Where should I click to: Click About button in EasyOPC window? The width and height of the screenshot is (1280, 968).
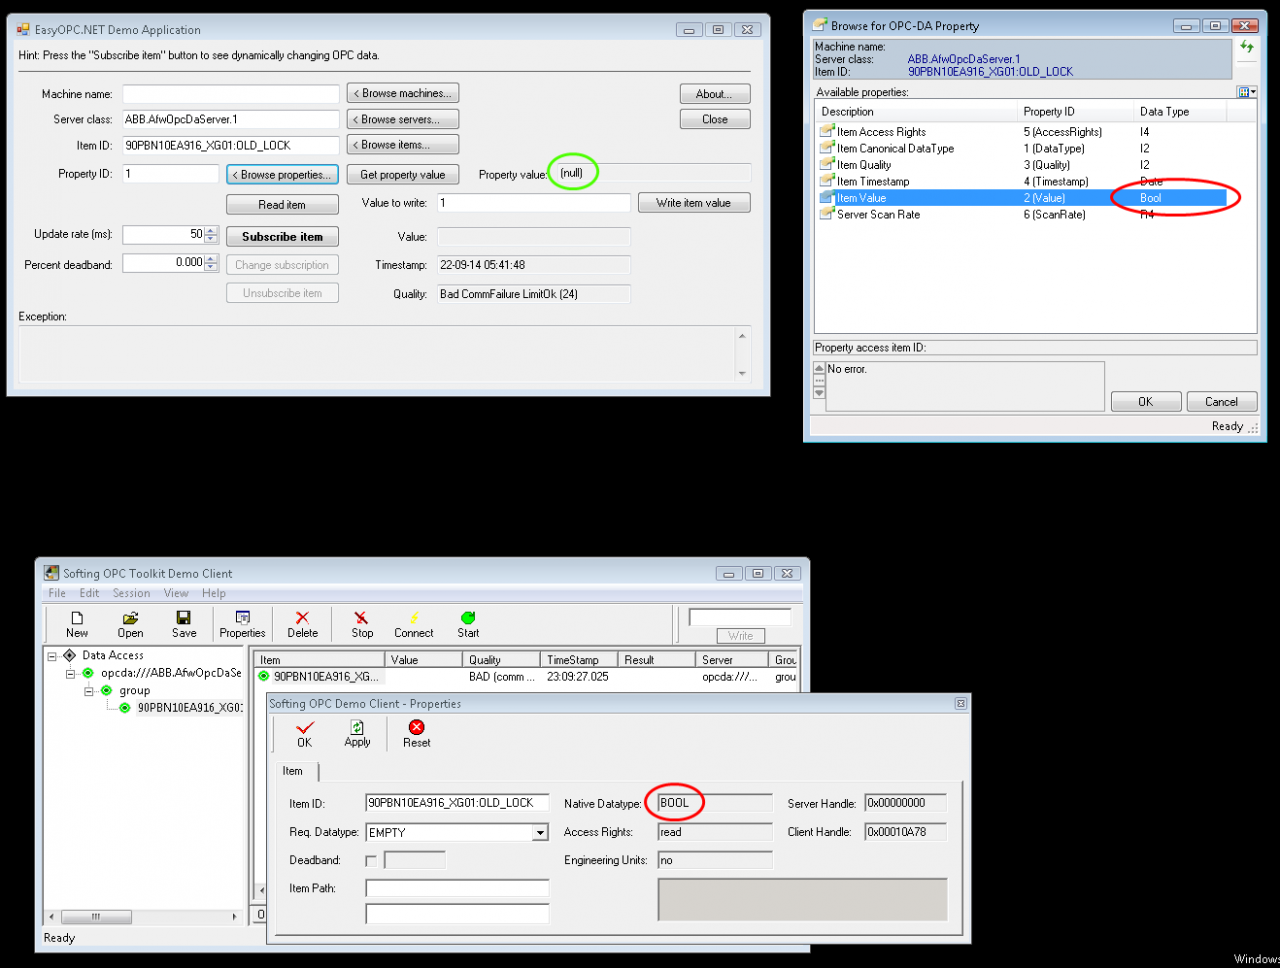[x=715, y=94]
